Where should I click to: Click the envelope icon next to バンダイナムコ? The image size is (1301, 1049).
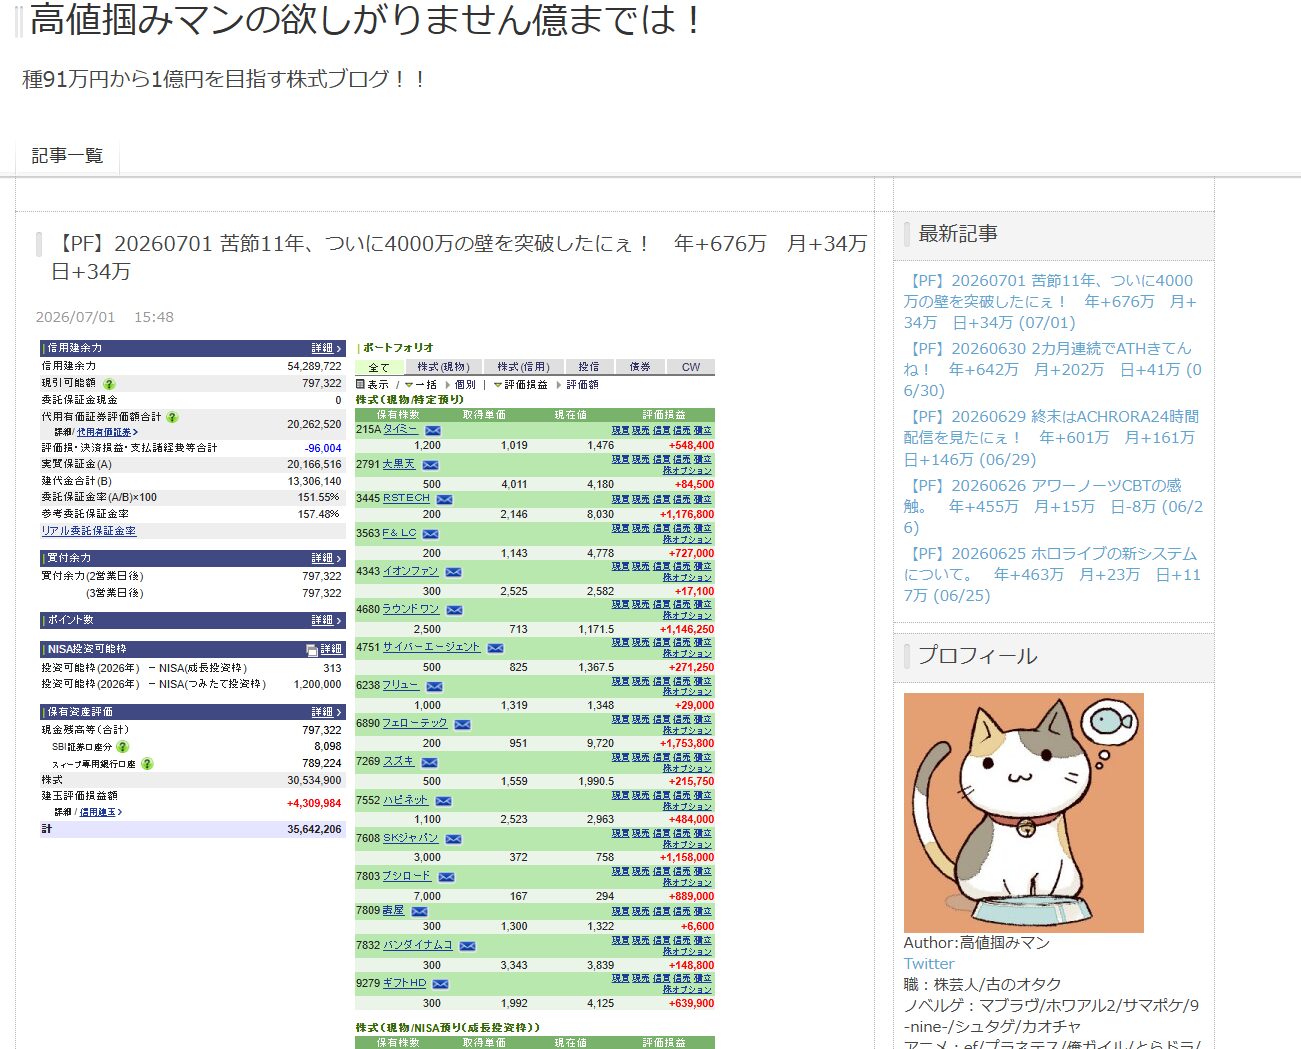click(x=467, y=946)
